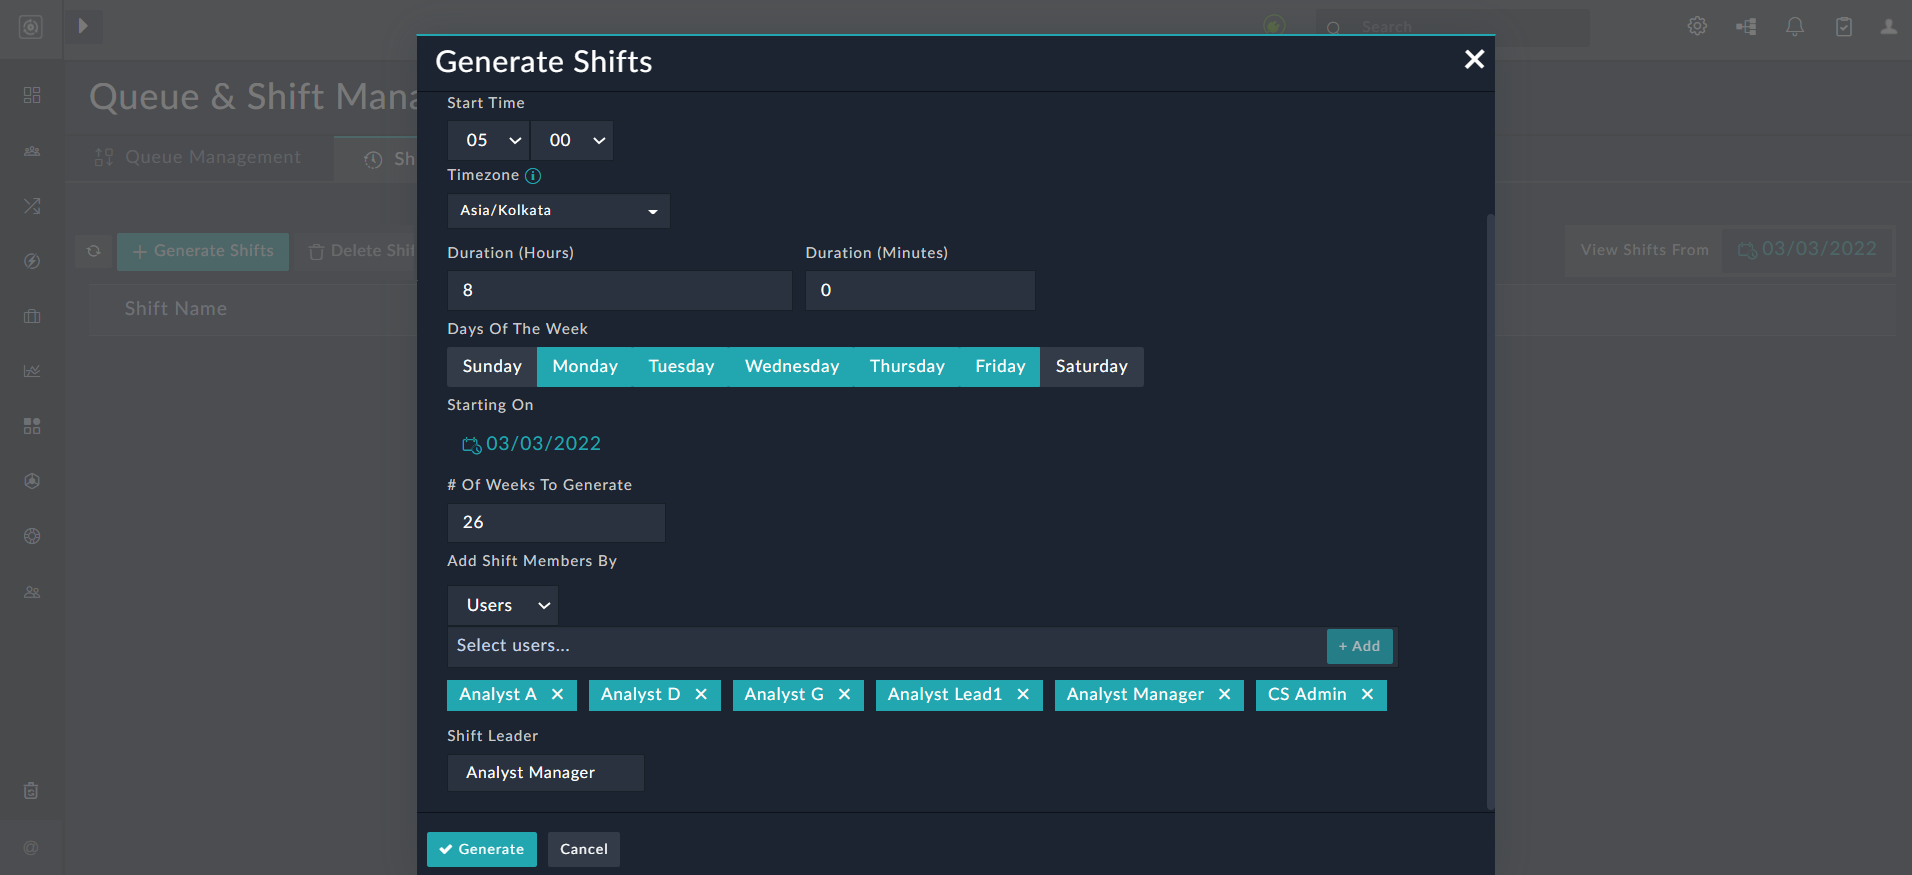Open the Add Shift Members By dropdown
The image size is (1912, 875).
pyautogui.click(x=503, y=606)
